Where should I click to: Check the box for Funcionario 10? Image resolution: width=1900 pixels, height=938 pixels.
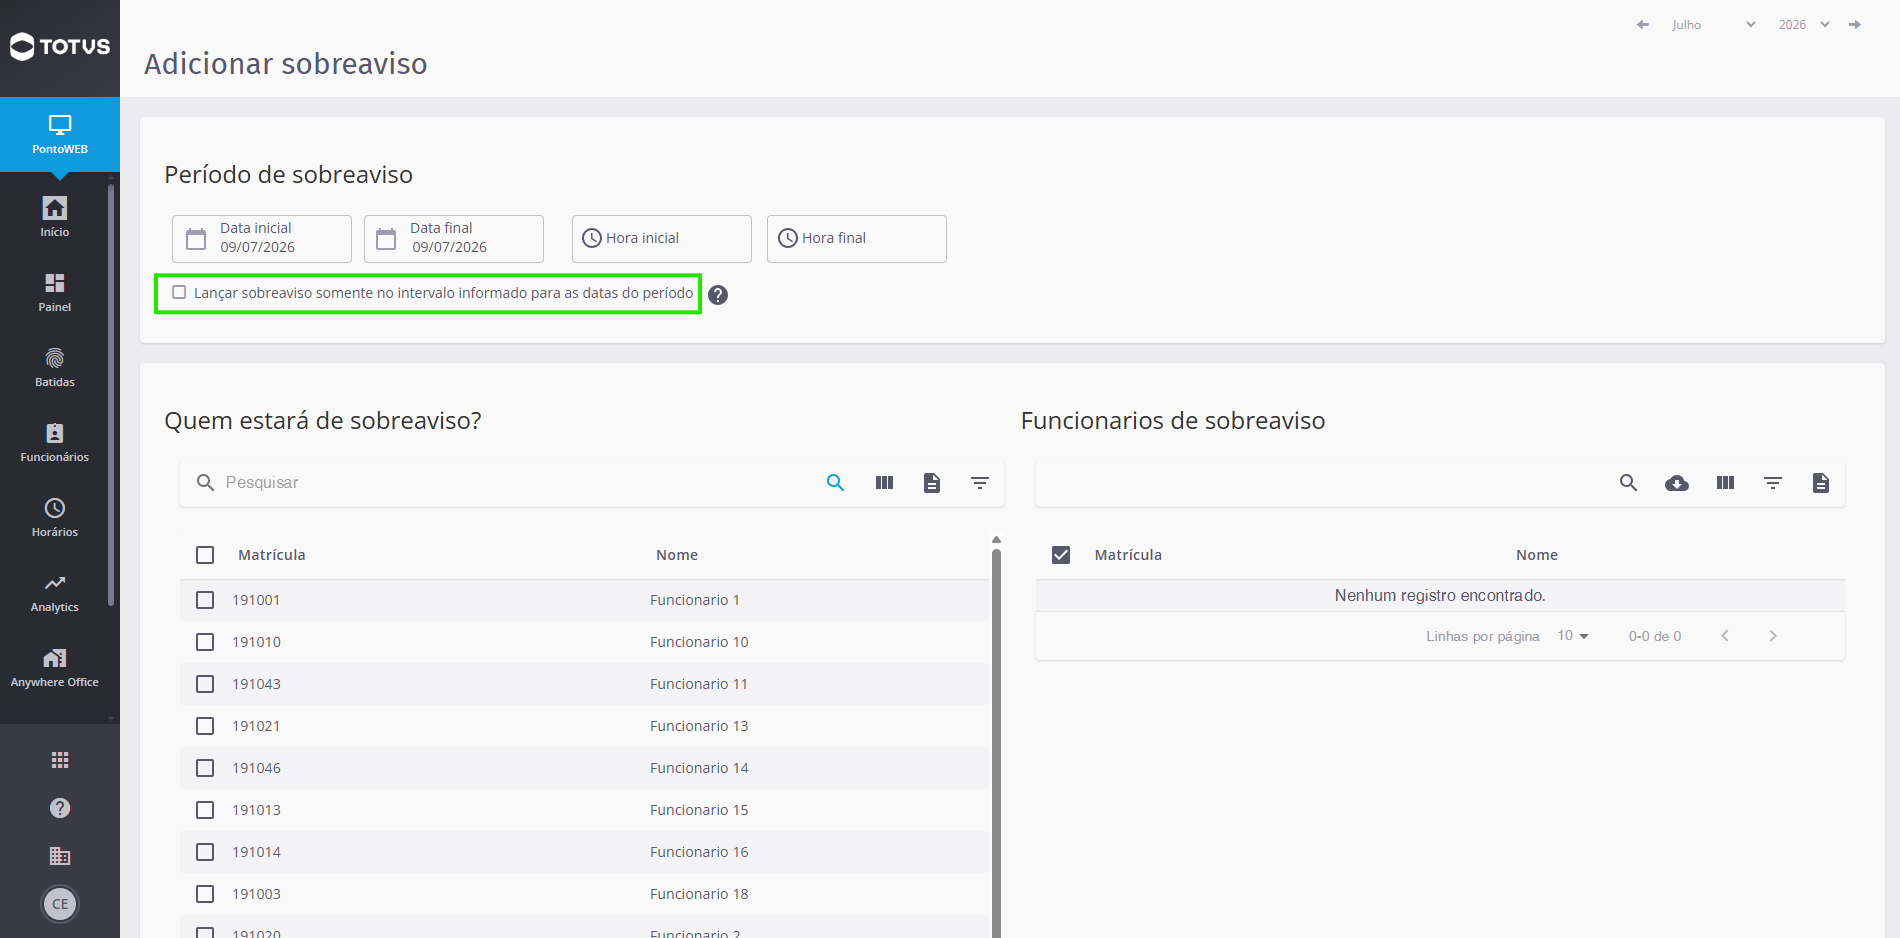205,642
